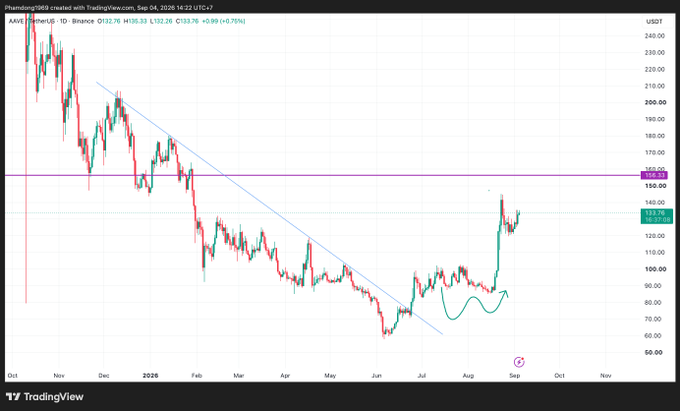This screenshot has width=680, height=411.
Task: Click the green 133.76 current price label
Action: click(655, 212)
